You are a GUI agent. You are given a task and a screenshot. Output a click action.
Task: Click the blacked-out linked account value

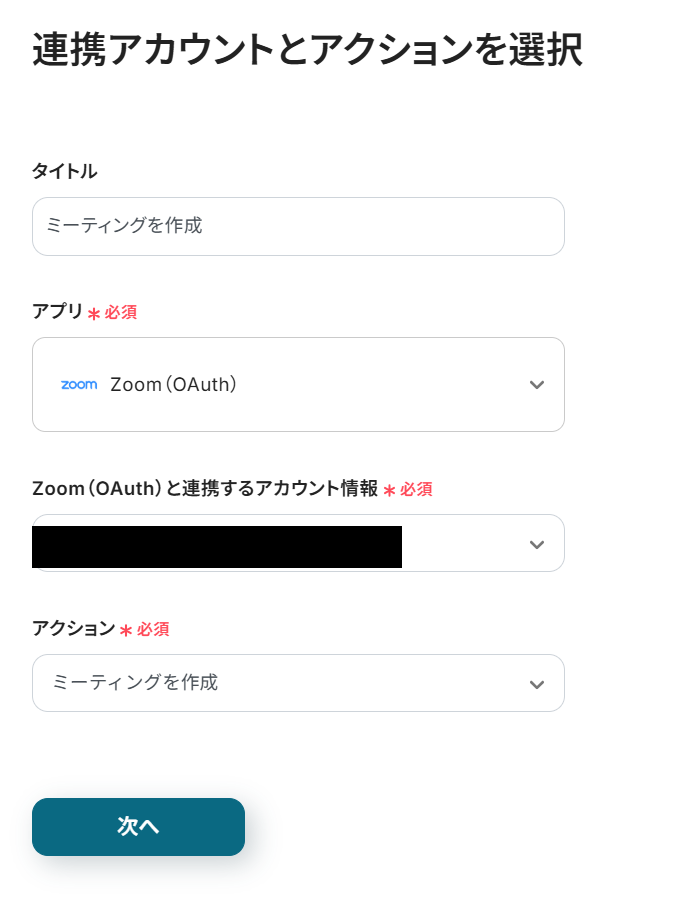click(x=217, y=547)
